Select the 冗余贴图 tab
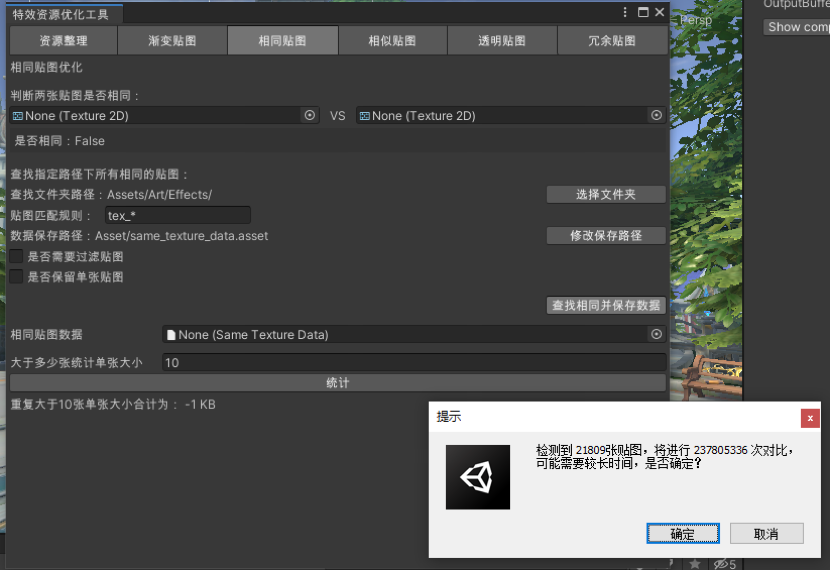Image resolution: width=830 pixels, height=570 pixels. [612, 41]
